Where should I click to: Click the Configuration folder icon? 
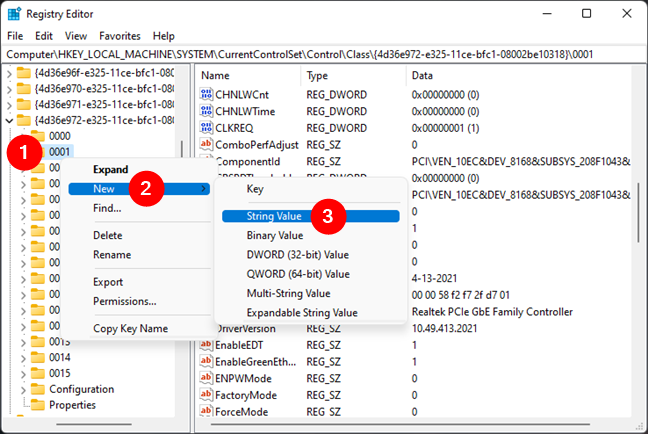click(38, 389)
